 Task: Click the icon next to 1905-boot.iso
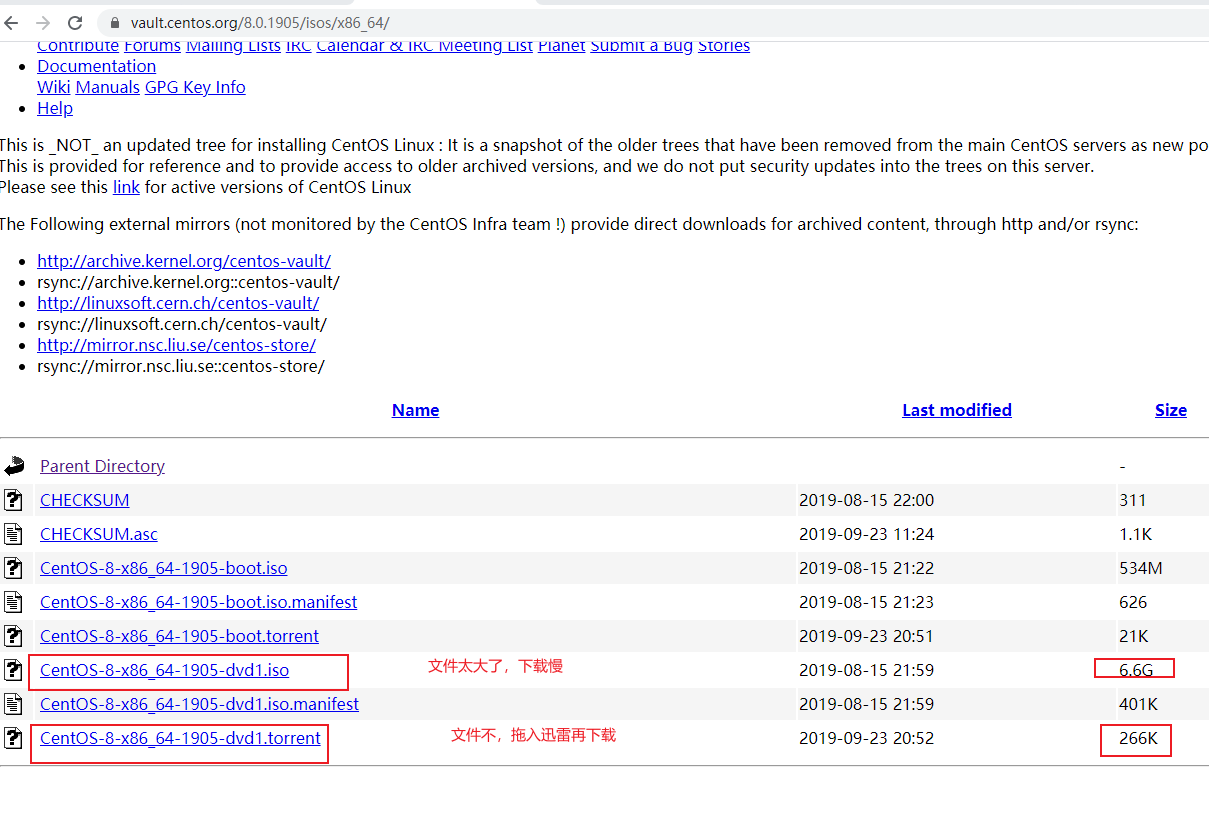[x=13, y=568]
